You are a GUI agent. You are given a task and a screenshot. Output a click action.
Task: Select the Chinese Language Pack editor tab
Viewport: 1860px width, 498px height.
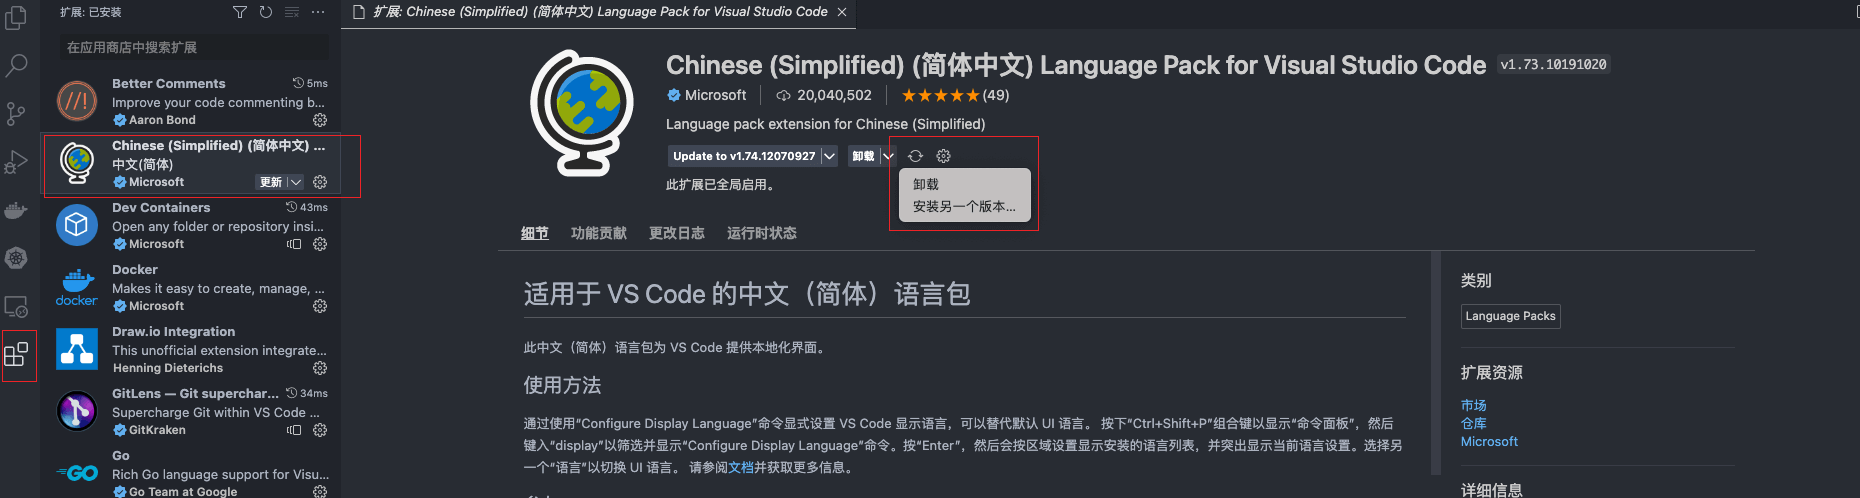(600, 12)
